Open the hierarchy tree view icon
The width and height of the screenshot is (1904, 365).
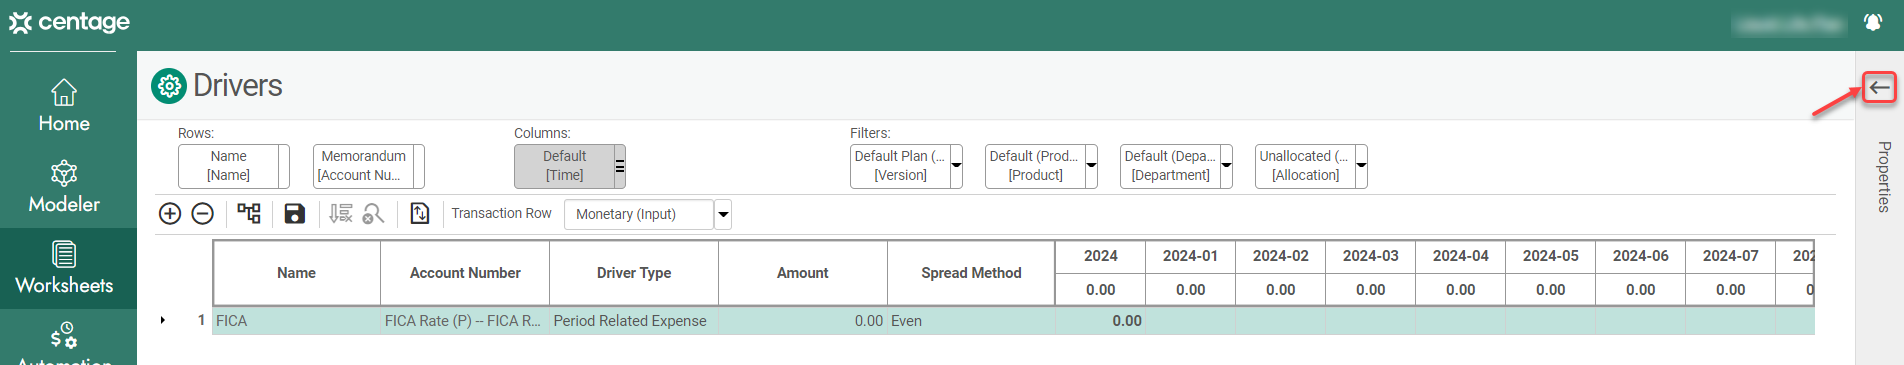tap(249, 213)
